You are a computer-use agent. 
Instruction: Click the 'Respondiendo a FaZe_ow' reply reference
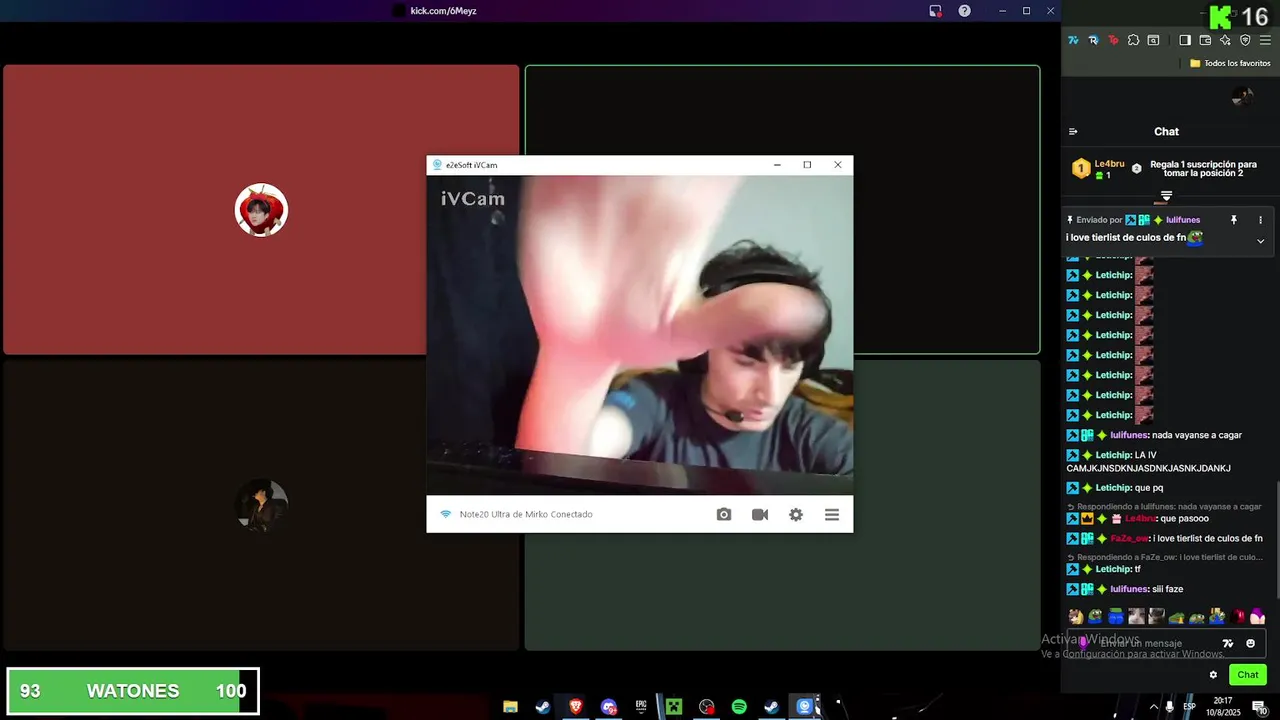(x=1164, y=557)
